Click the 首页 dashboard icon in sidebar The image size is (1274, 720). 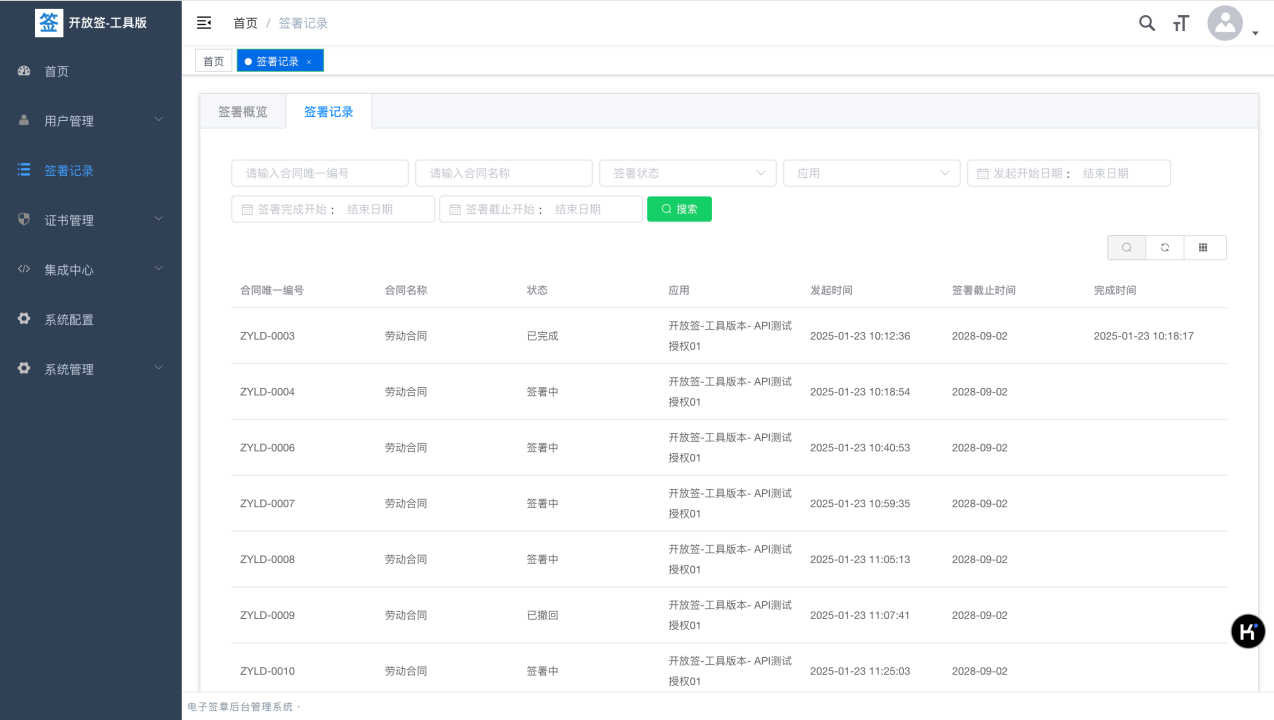[x=24, y=71]
